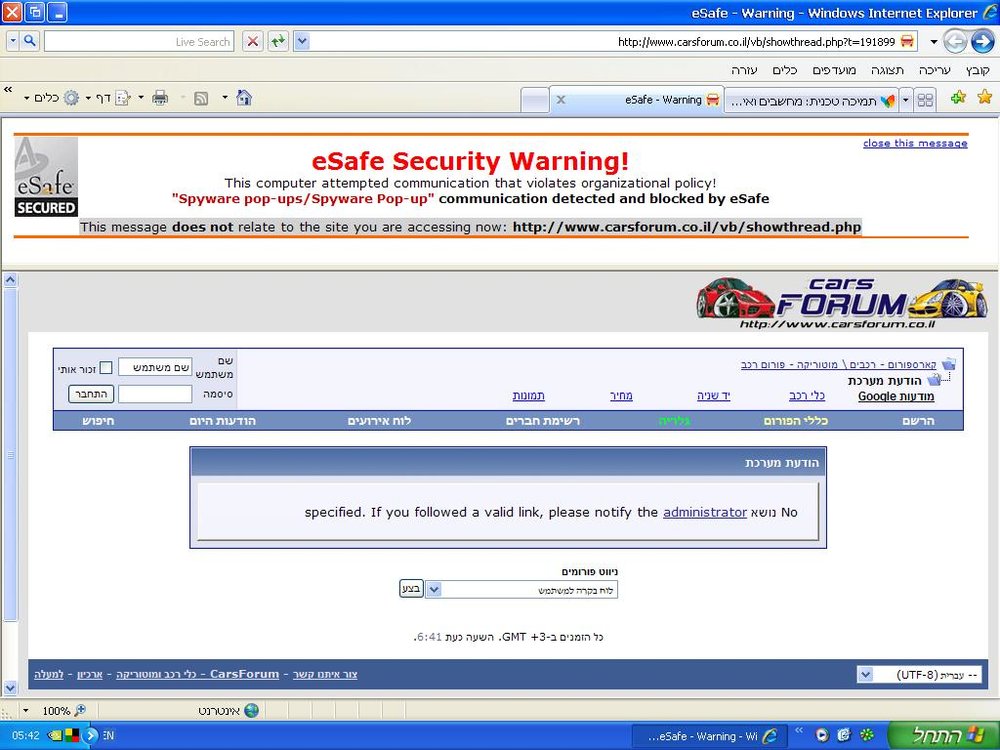Click the administrator link

click(705, 512)
